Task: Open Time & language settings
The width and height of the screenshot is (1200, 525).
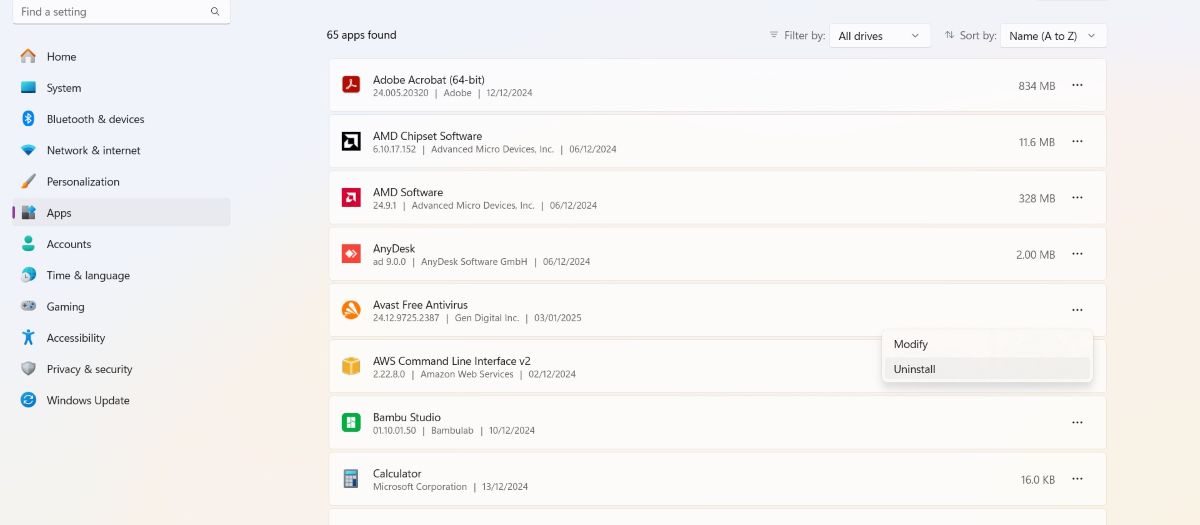Action: (x=121, y=275)
